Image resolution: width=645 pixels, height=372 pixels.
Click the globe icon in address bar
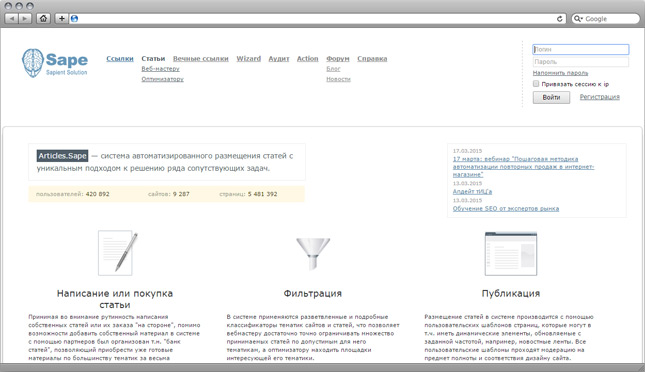(74, 19)
